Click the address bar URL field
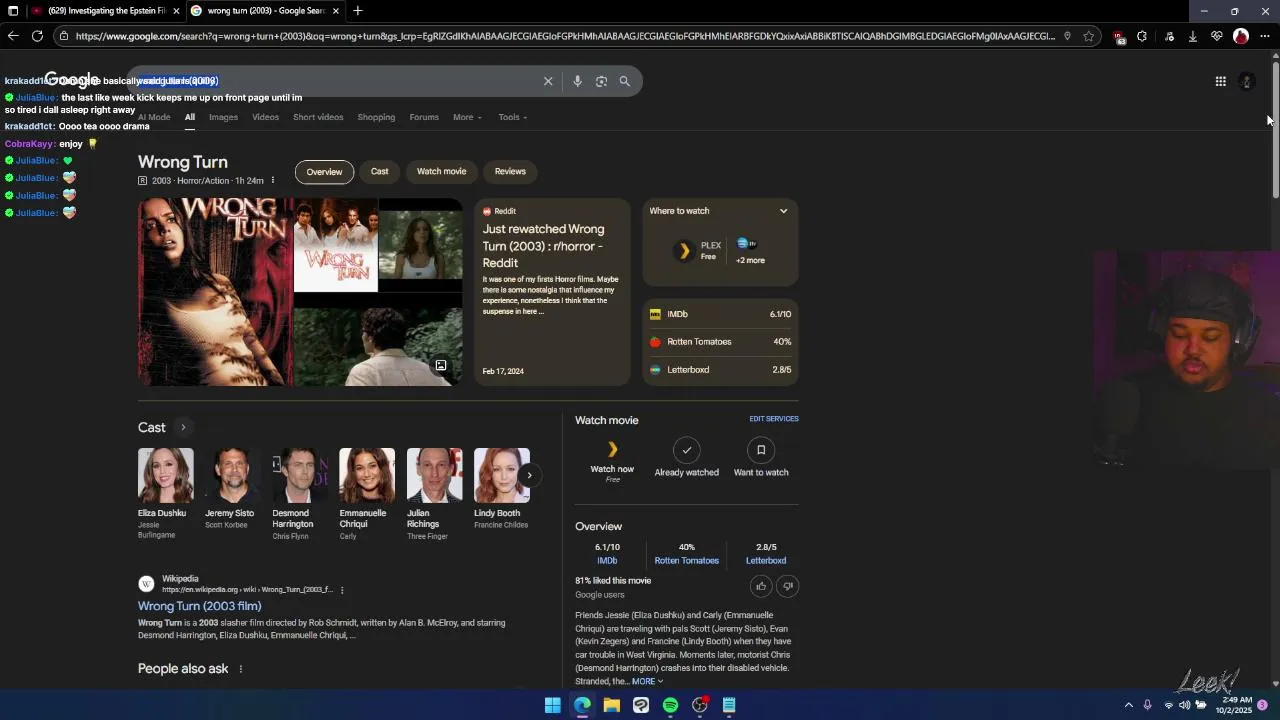Screen dimensions: 1280x720 click(x=565, y=36)
